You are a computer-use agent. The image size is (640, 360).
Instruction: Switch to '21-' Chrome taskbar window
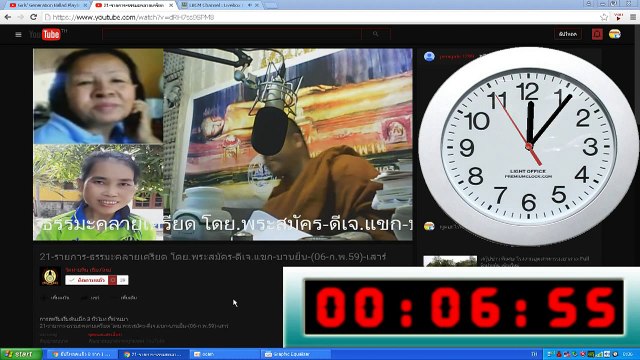(153, 354)
